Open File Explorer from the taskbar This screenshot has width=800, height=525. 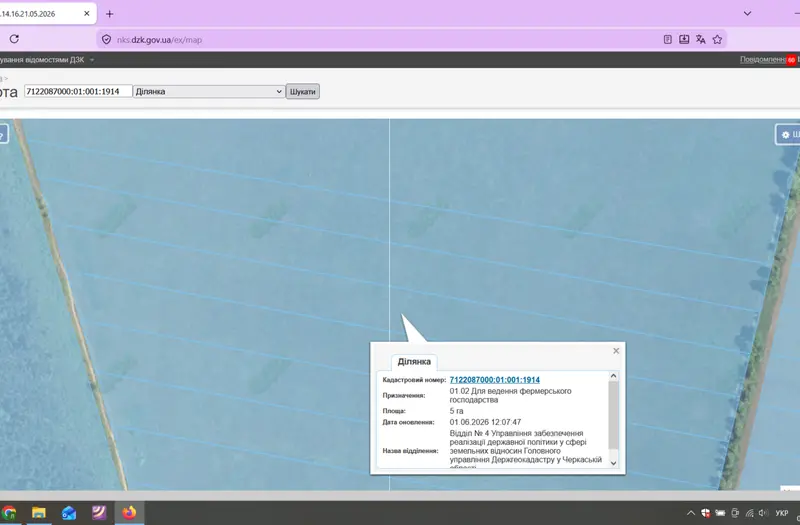coord(39,513)
